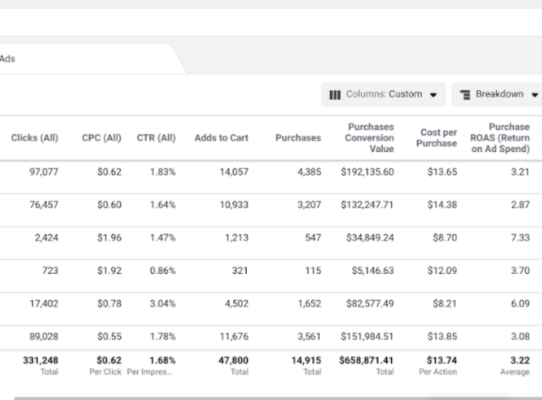
Task: Select total Adds to Cart 47,800
Action: [x=233, y=360]
